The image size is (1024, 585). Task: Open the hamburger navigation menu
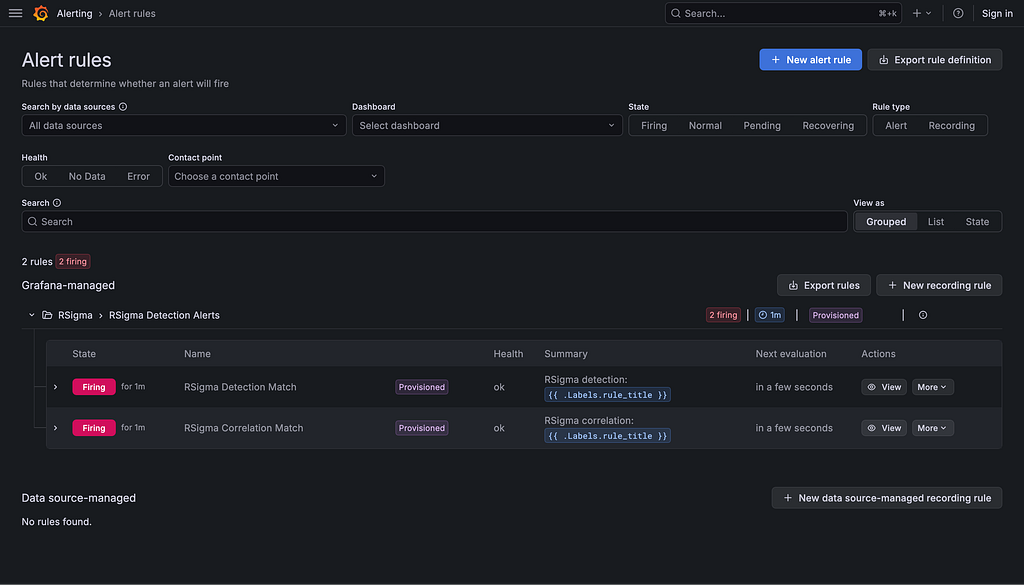16,13
